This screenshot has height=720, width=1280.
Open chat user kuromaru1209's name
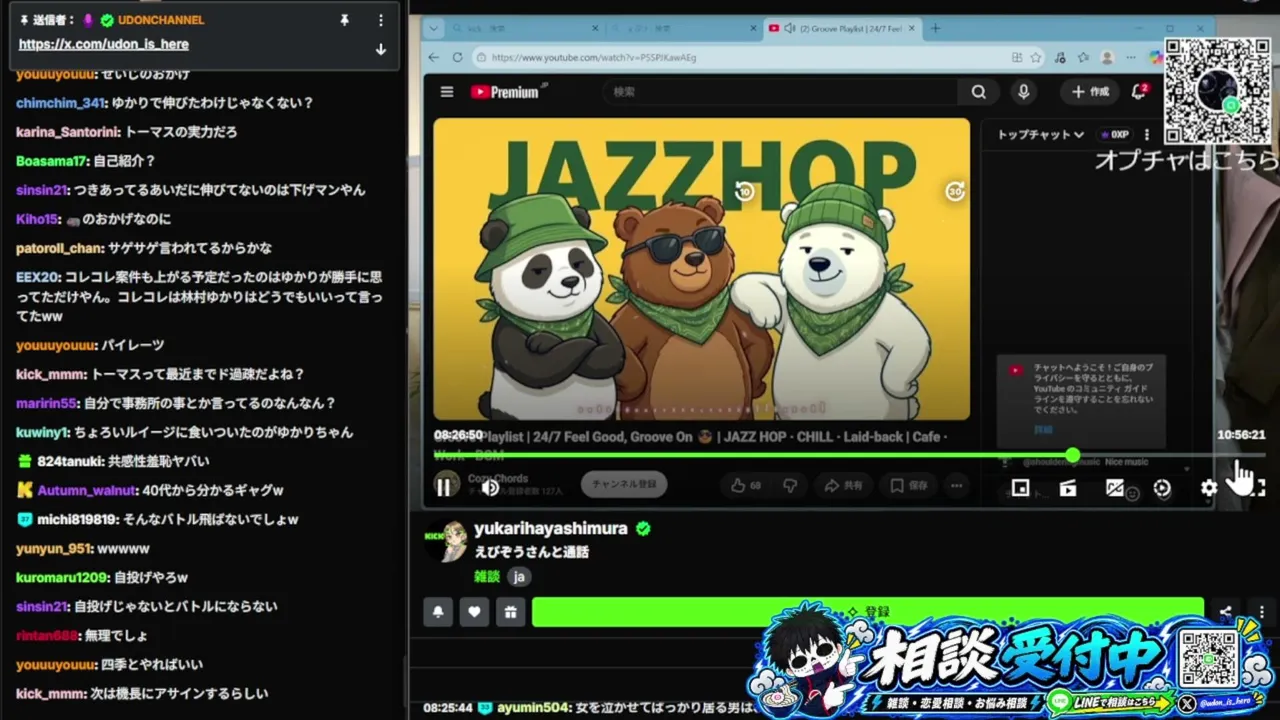pos(61,577)
